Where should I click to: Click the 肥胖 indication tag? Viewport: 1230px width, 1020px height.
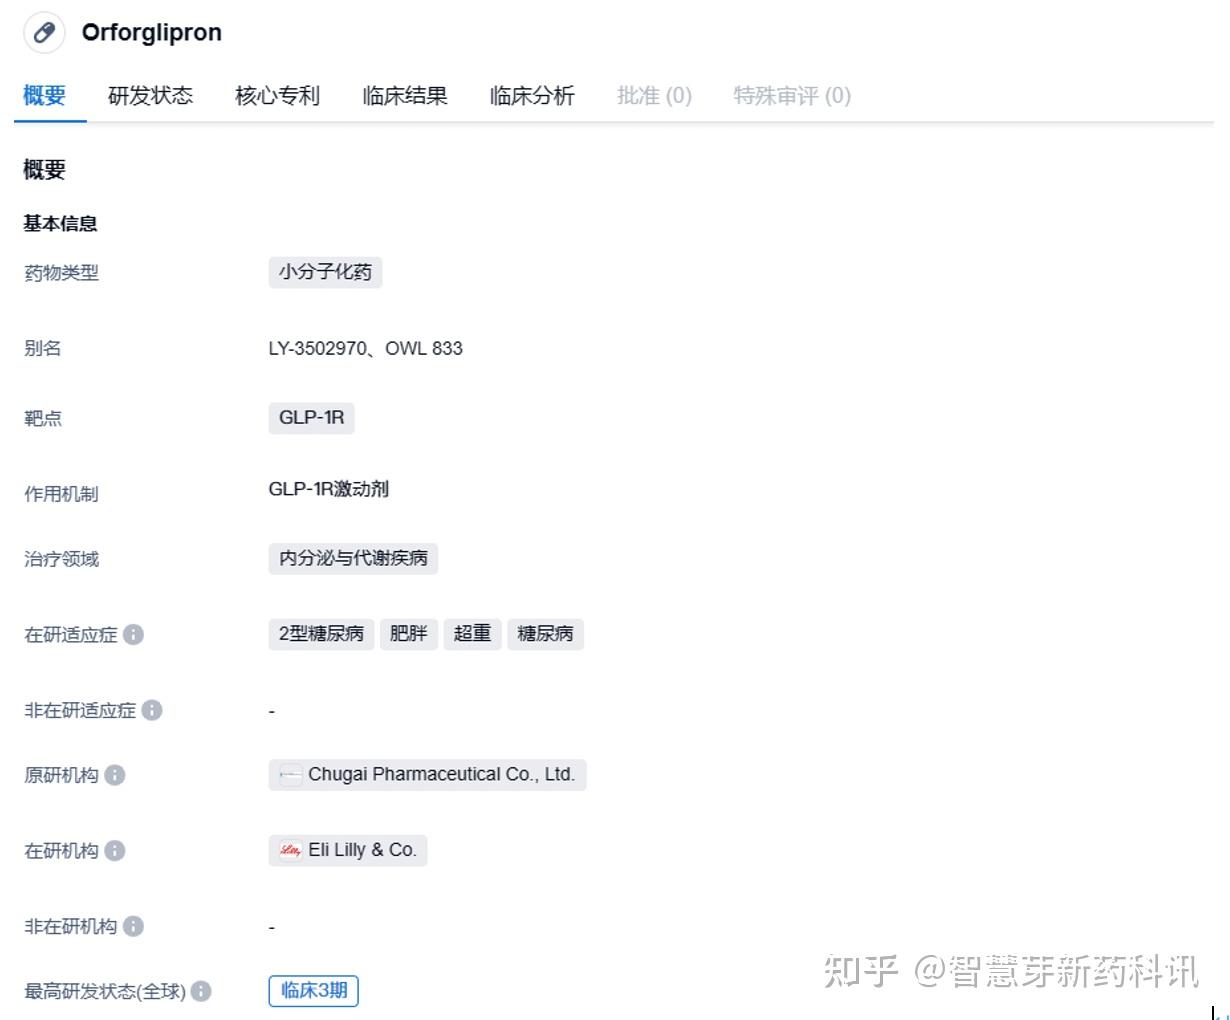tap(408, 634)
